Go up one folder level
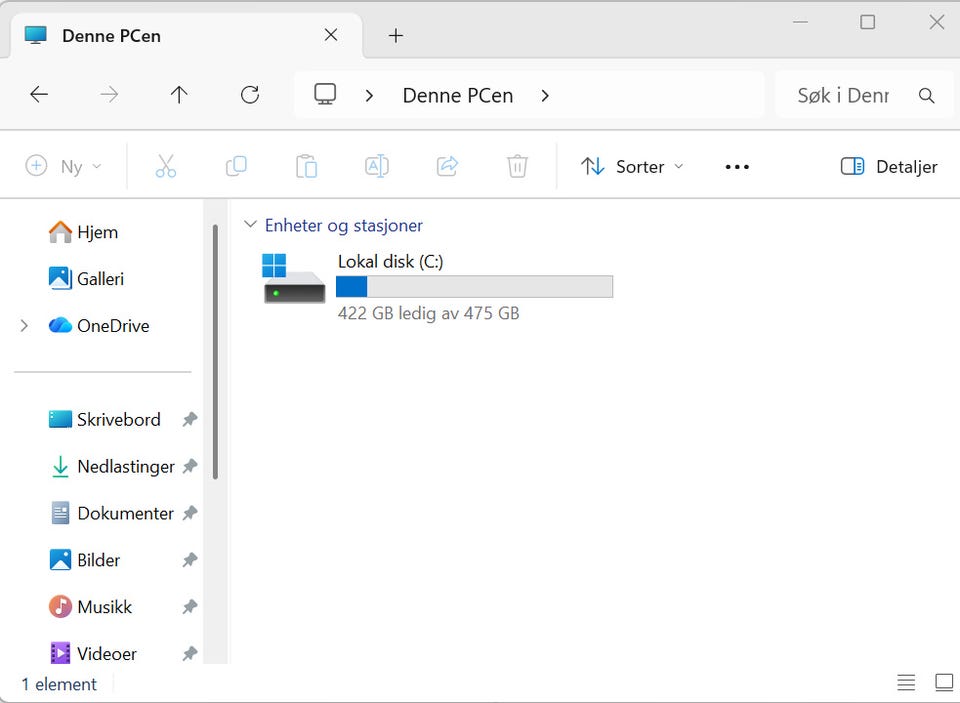 [179, 94]
